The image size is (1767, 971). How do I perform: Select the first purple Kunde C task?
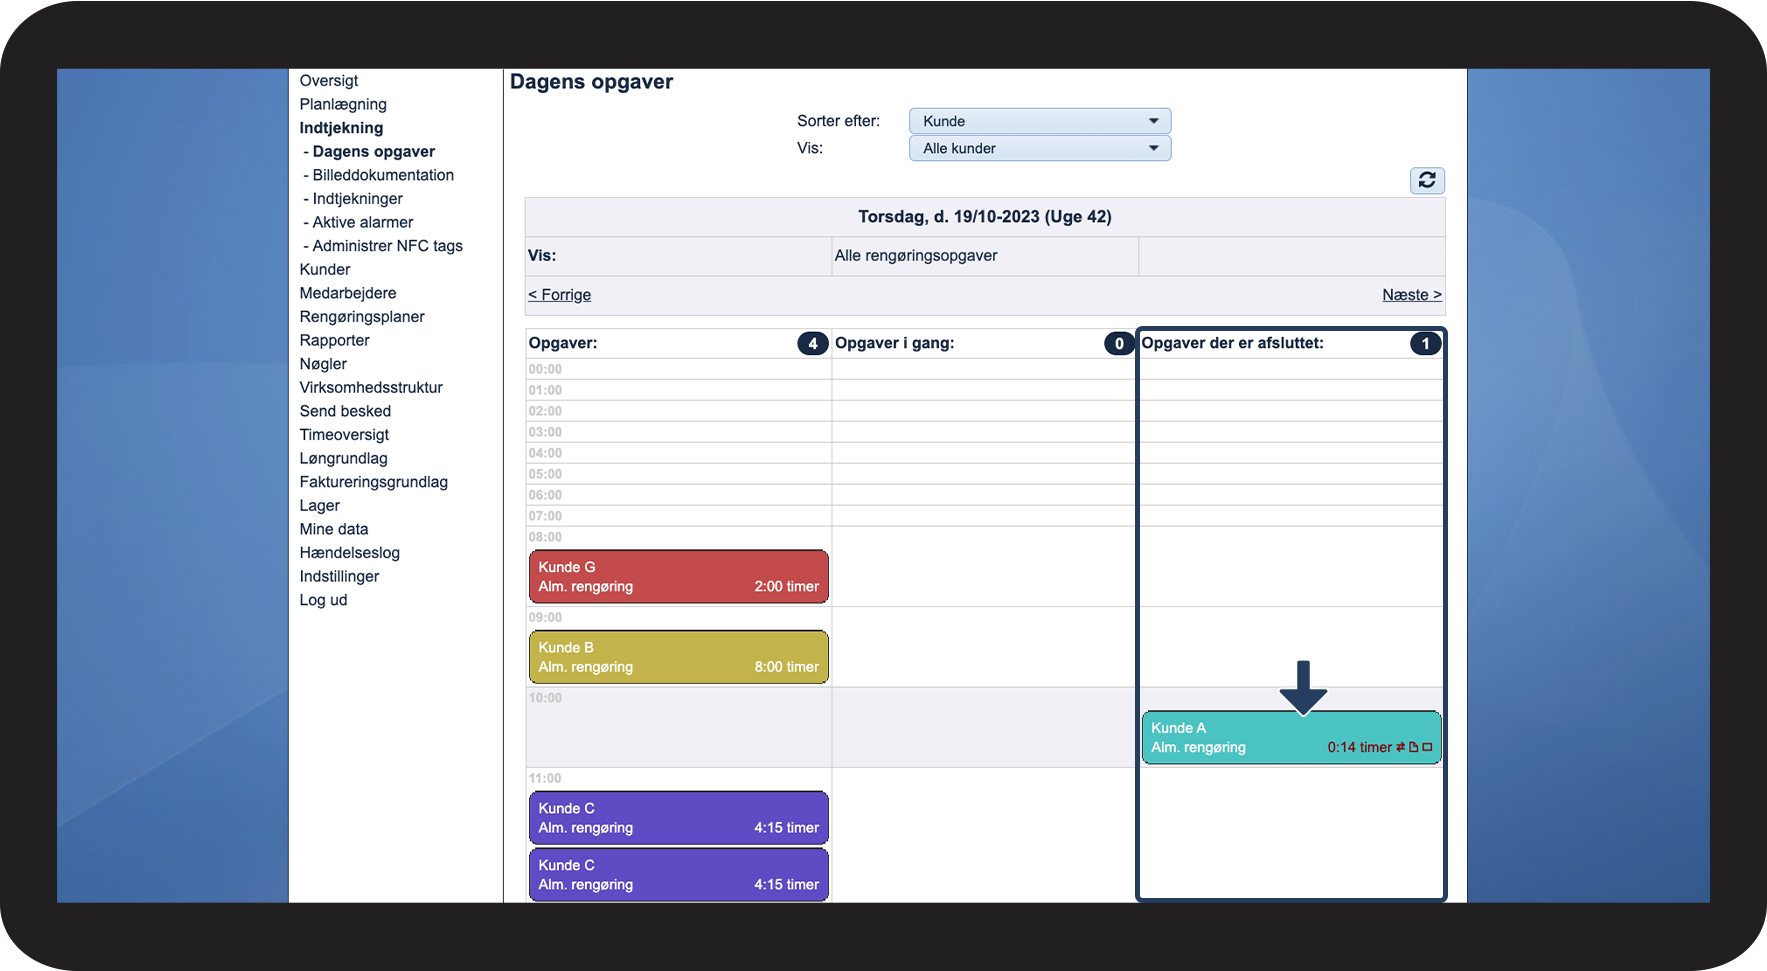pos(679,818)
